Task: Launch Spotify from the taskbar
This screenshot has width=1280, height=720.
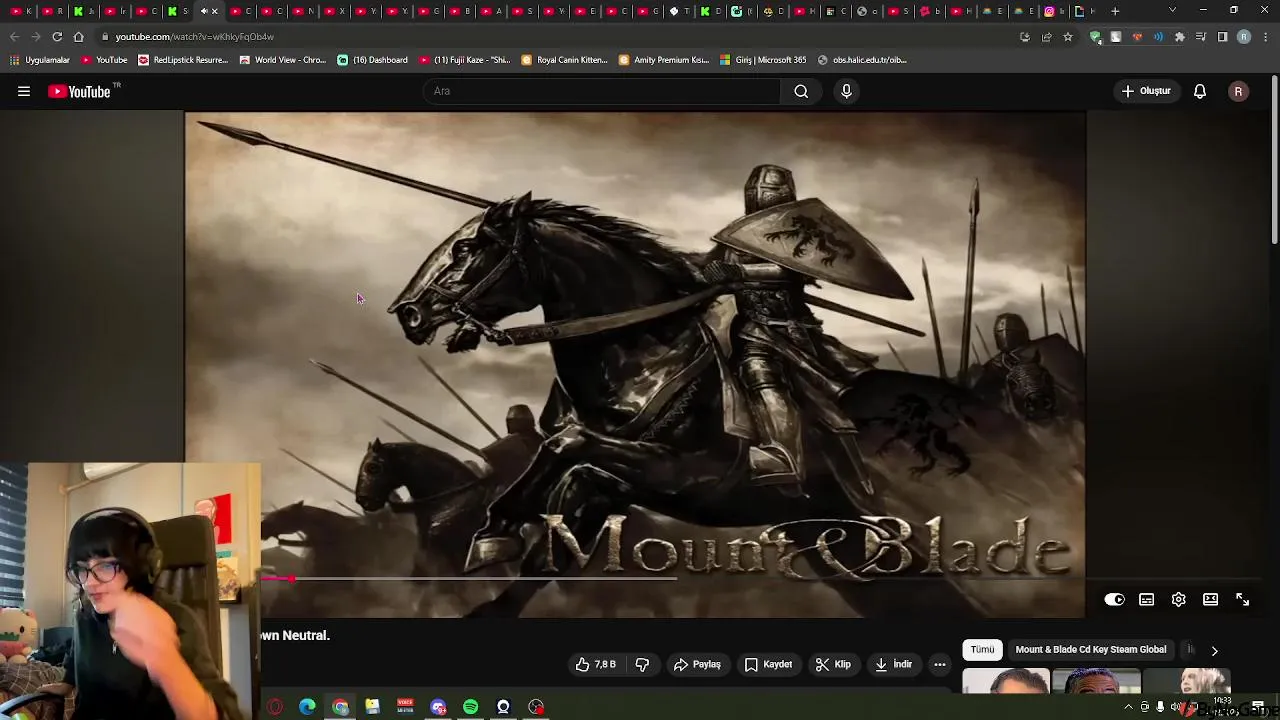Action: 470,707
